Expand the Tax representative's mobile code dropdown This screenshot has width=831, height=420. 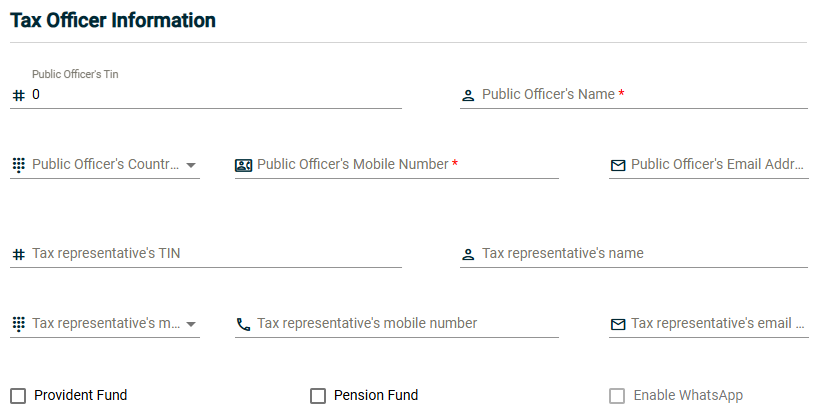tap(191, 324)
